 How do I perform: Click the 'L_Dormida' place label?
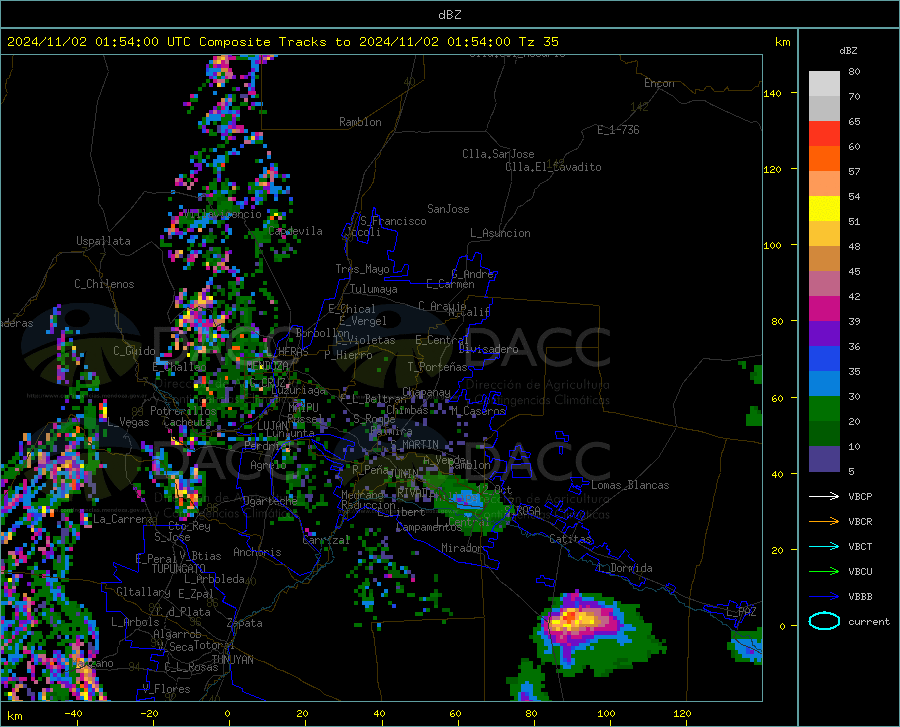pos(624,568)
